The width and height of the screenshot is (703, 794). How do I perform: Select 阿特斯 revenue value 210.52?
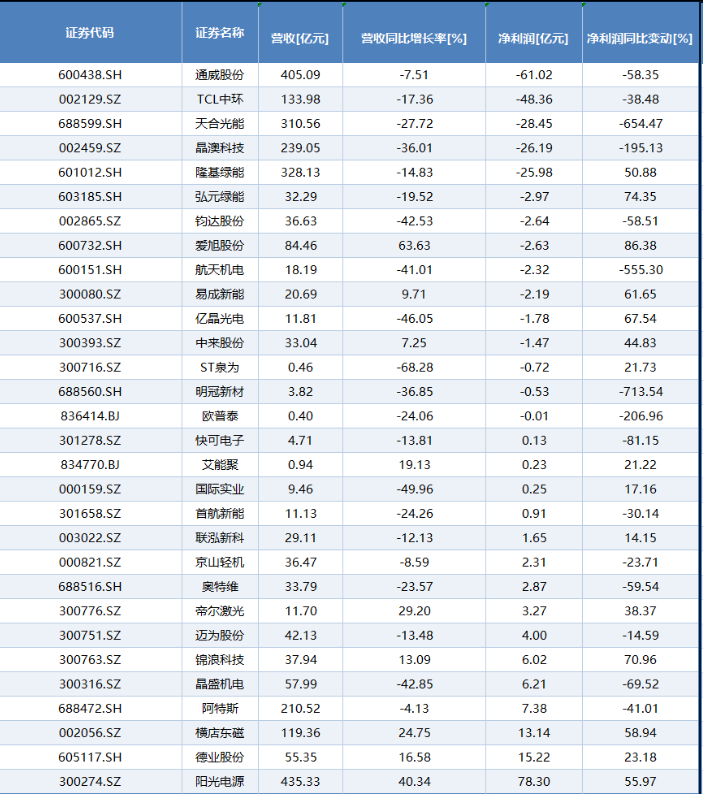tap(300, 708)
